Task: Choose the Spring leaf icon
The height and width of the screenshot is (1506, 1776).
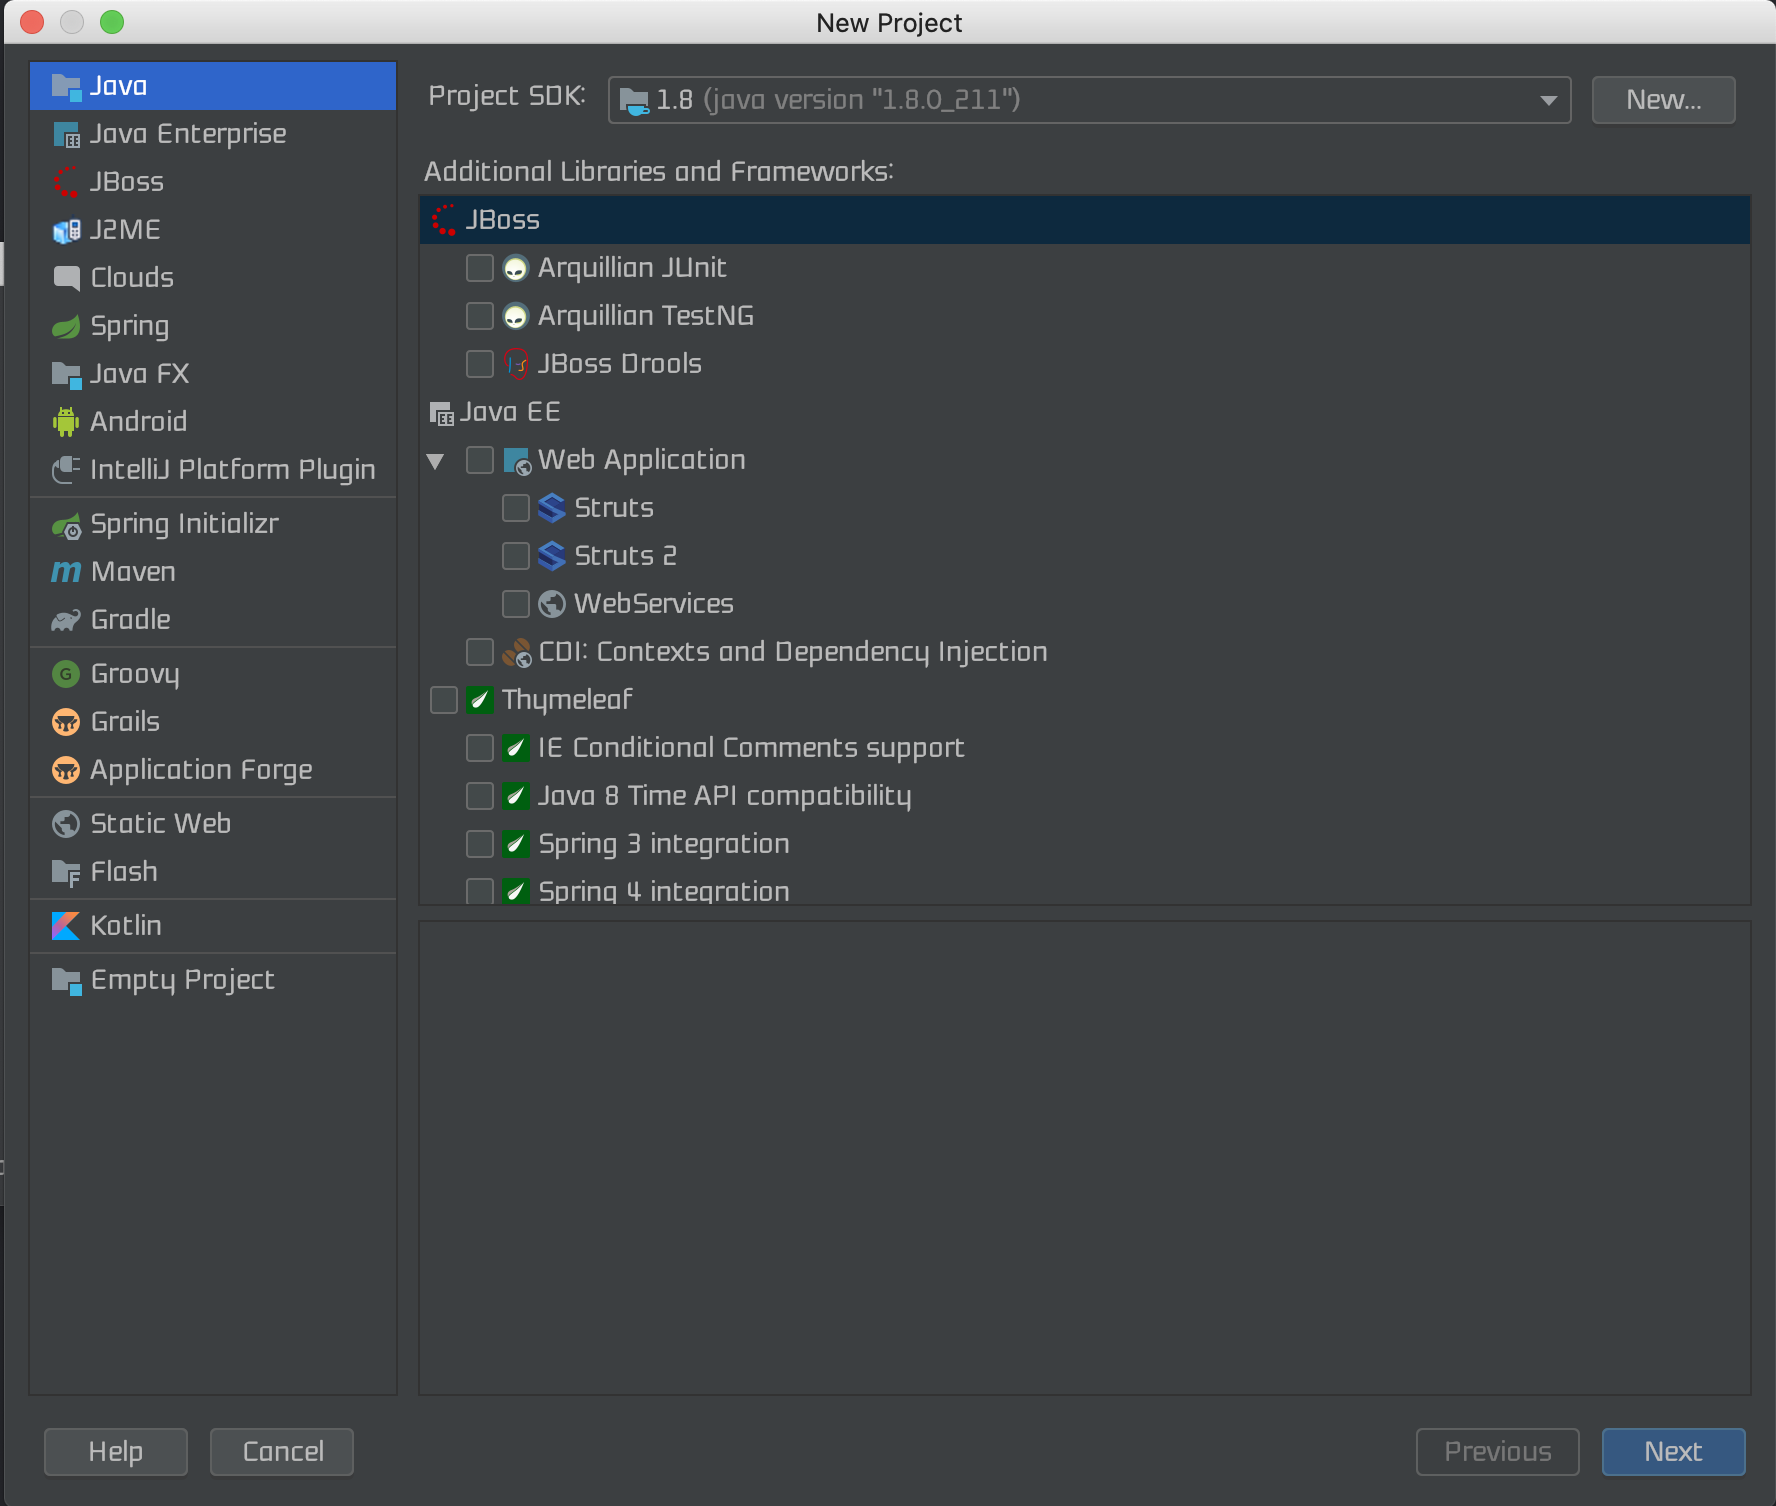Action: (x=66, y=326)
